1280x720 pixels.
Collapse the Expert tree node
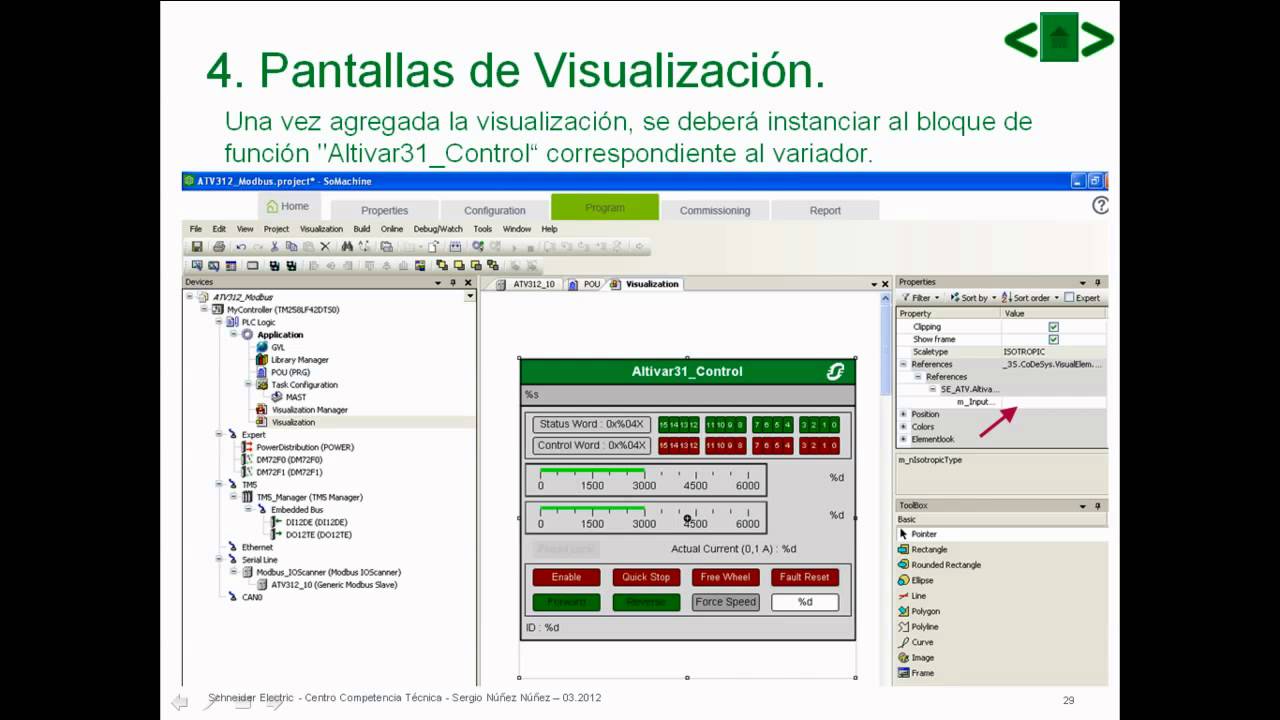coord(219,435)
